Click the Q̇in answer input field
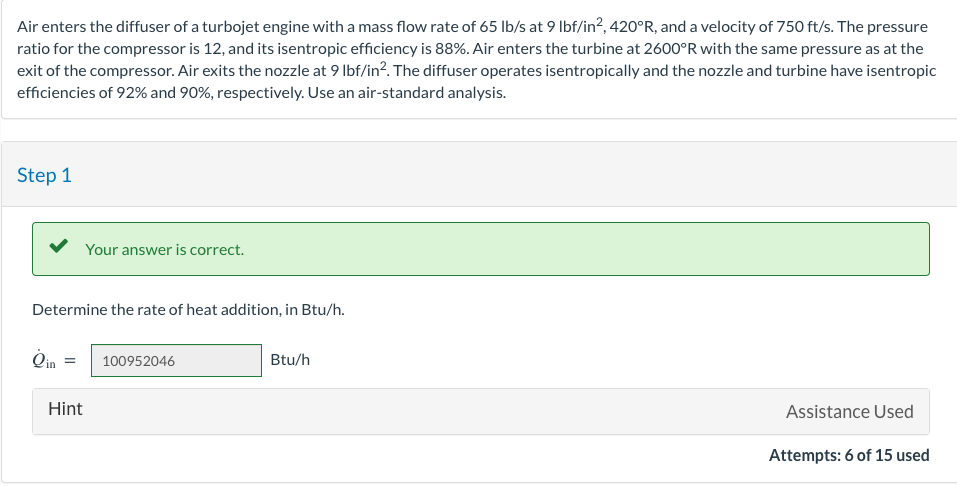Screen dimensions: 957x486 [x=176, y=361]
